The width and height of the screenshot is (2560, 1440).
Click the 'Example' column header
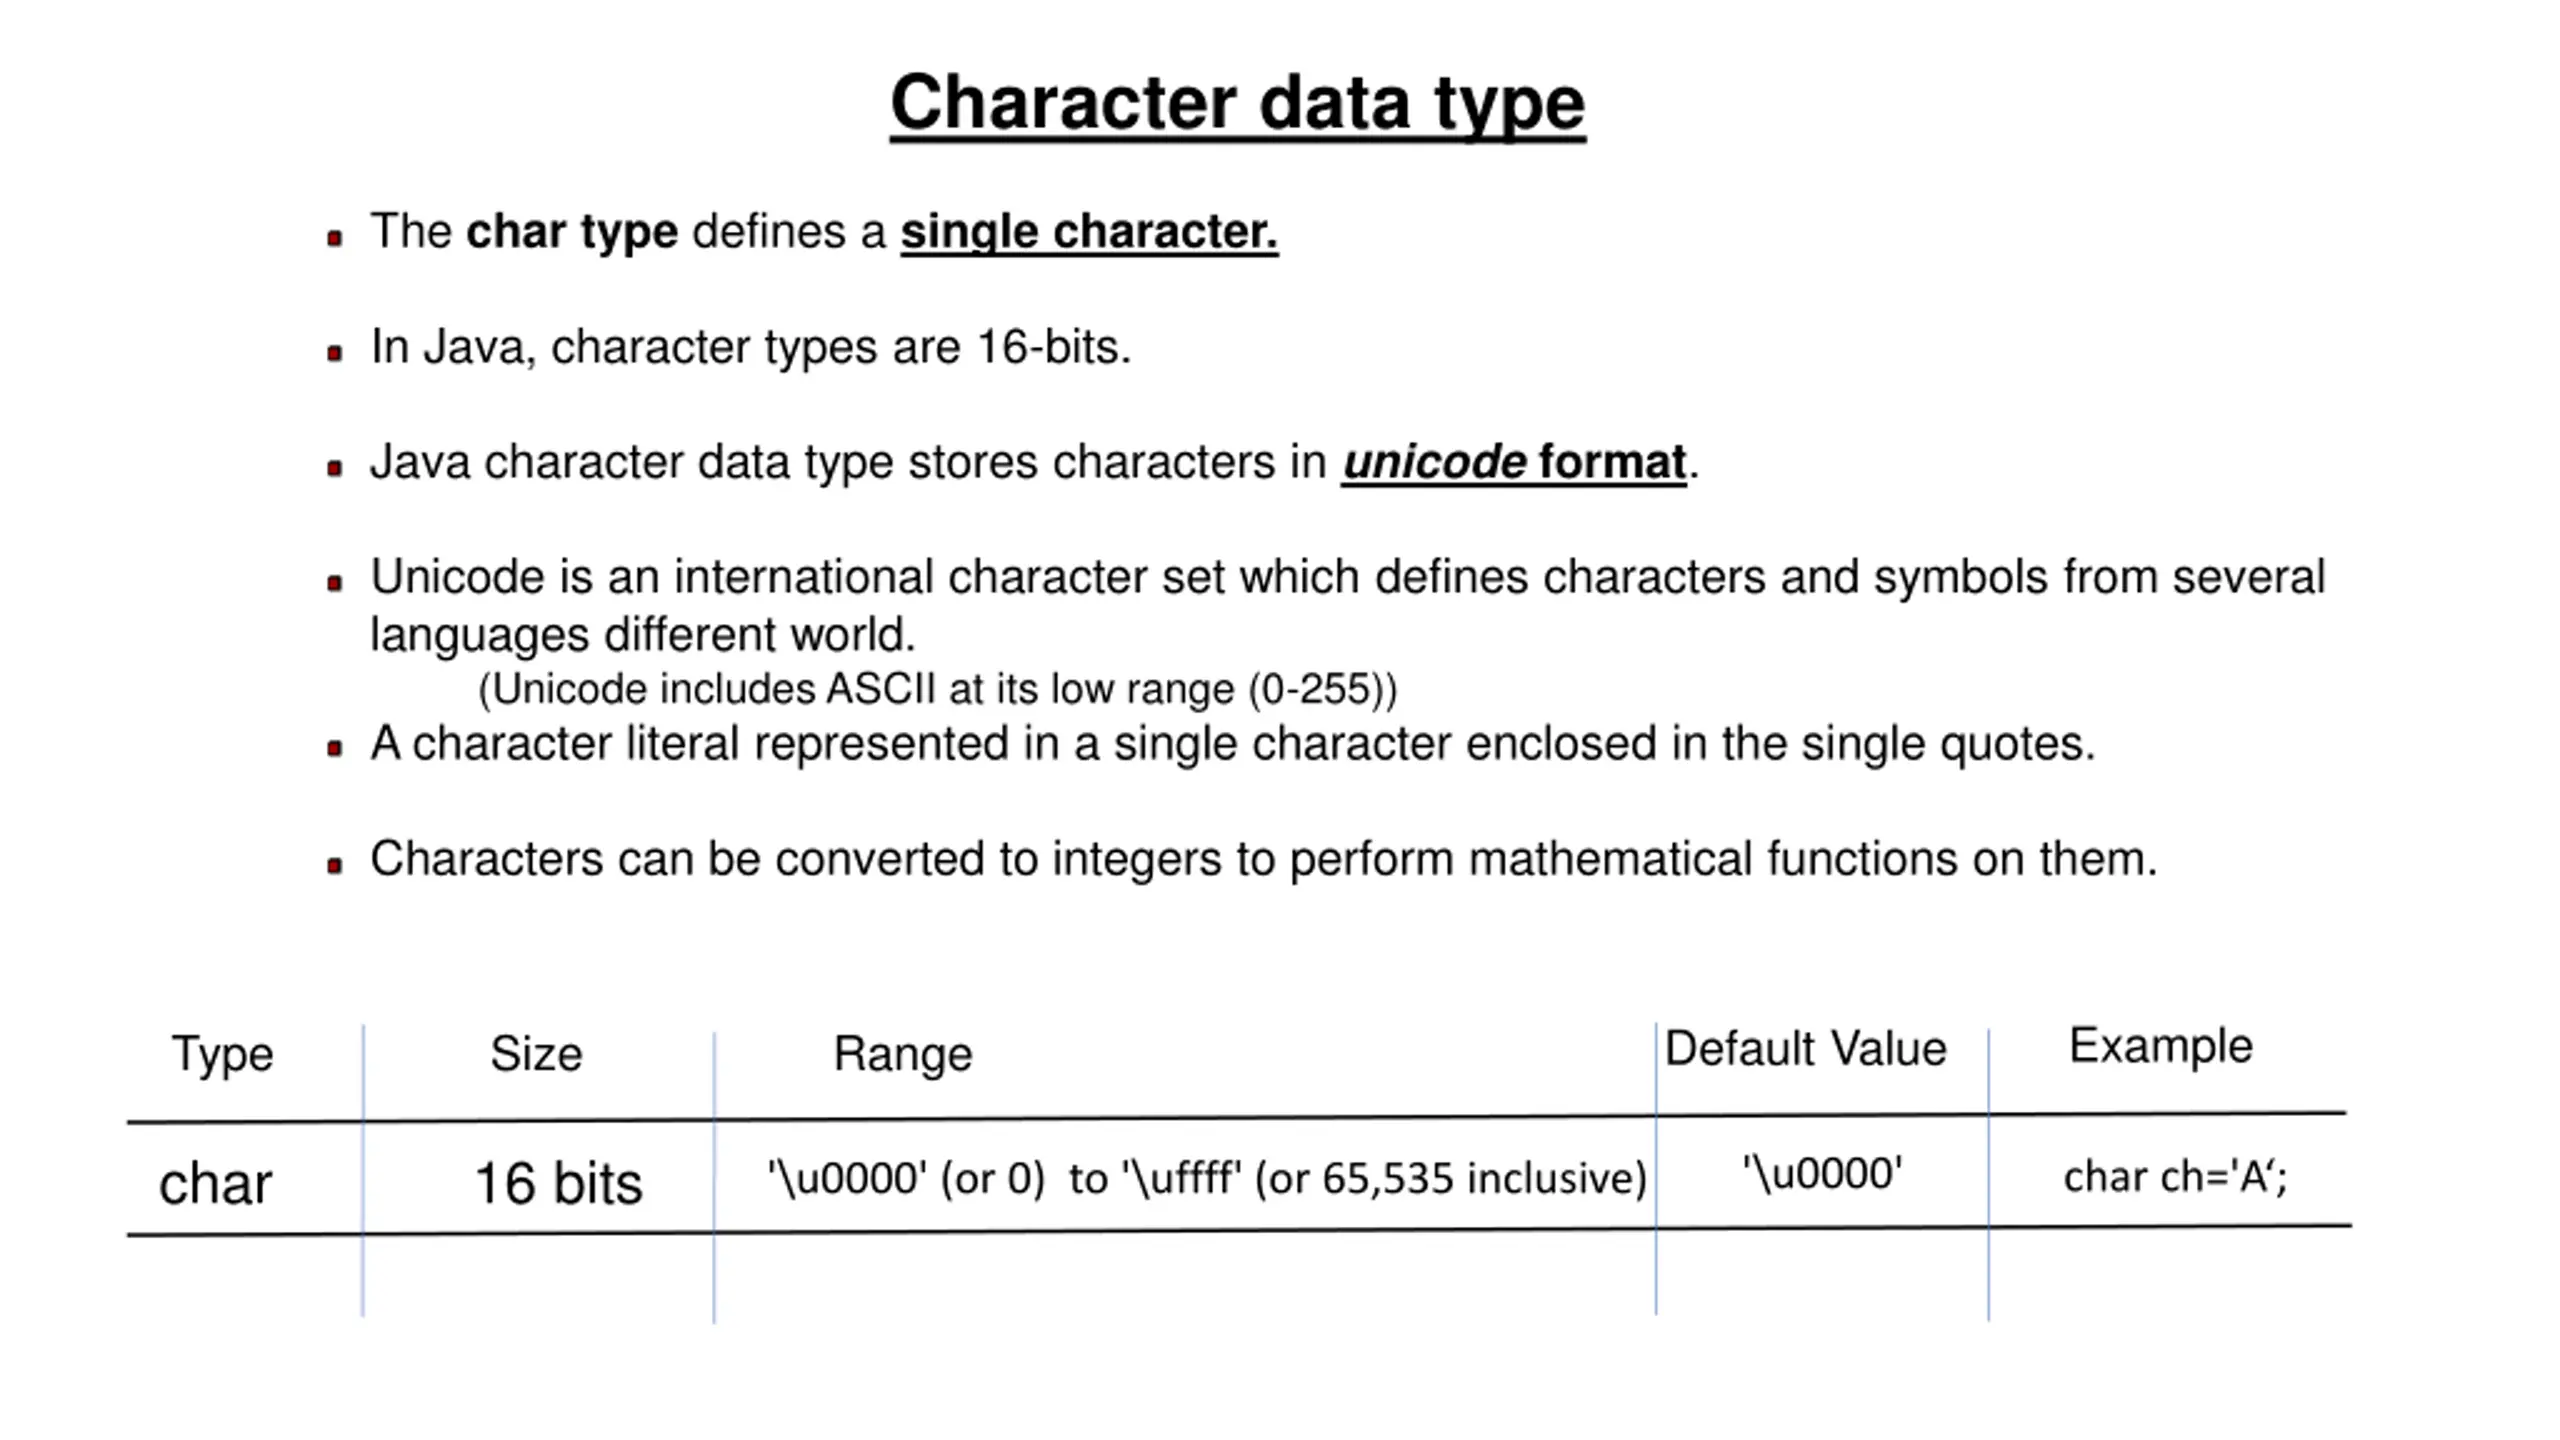tap(2160, 1048)
